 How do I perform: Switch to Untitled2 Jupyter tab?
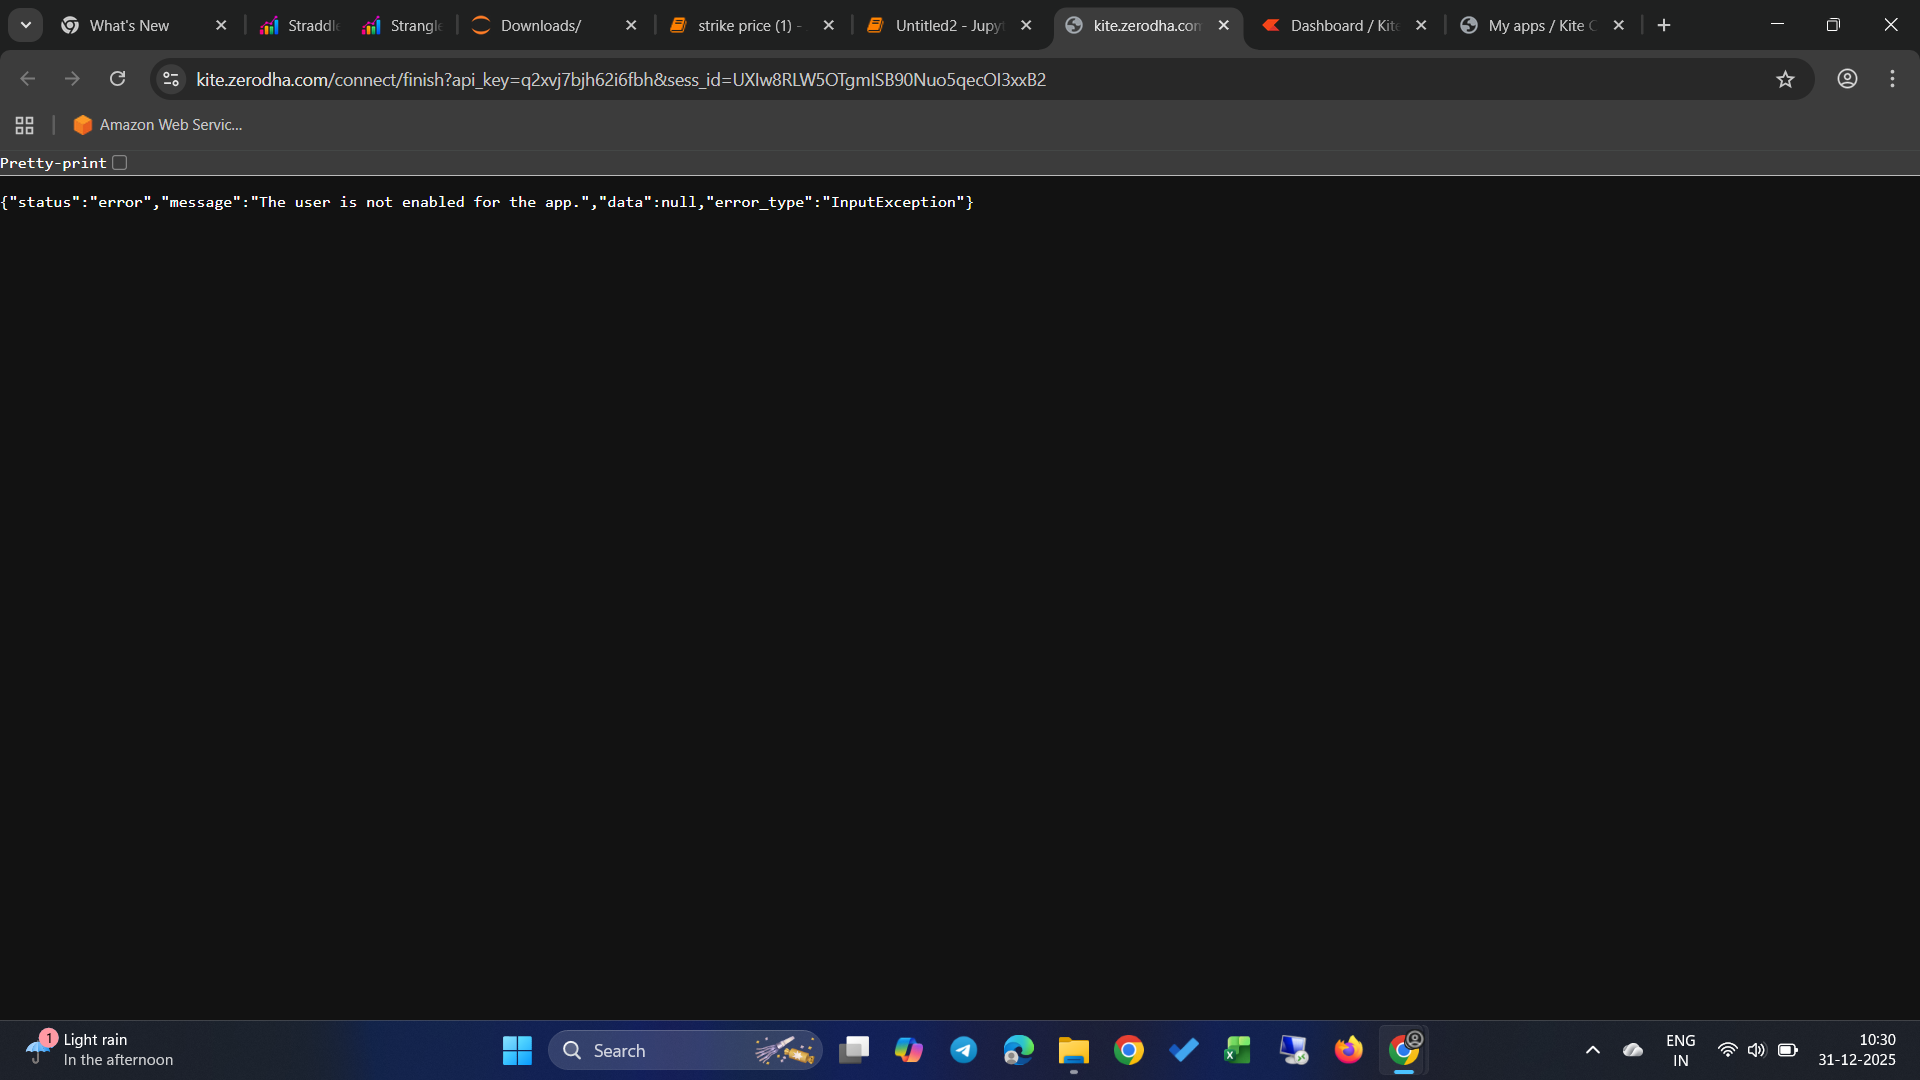click(947, 25)
